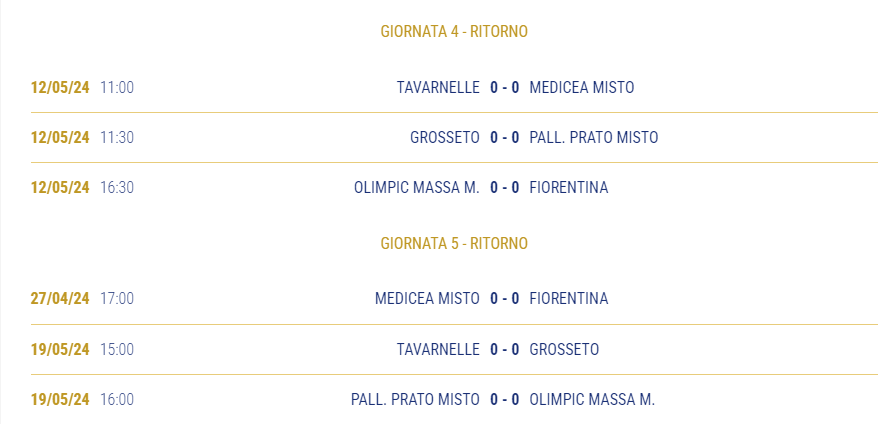The width and height of the screenshot is (878, 429).
Task: Open the Giornata 5 - Ritorno heading
Action: [x=454, y=243]
